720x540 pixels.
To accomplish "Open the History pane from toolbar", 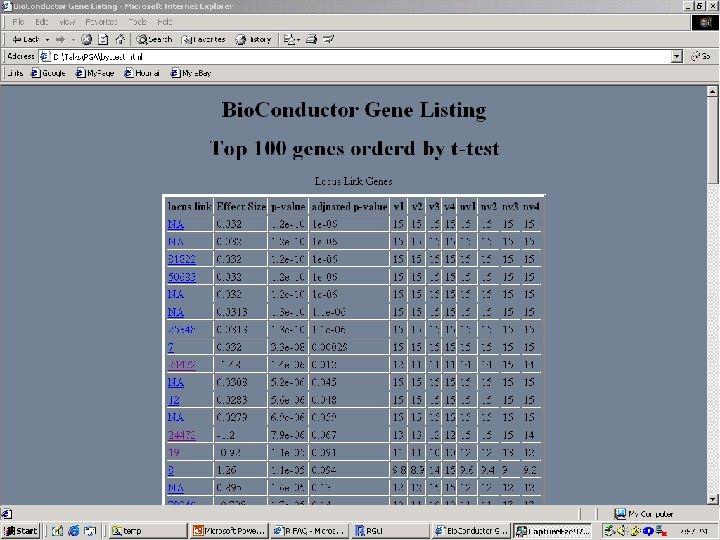I will 253,39.
